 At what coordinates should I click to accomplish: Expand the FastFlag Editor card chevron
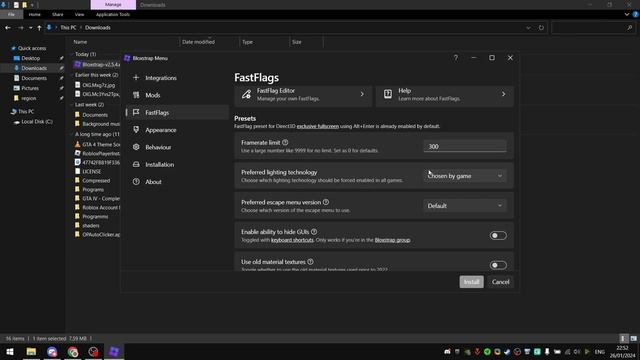coord(362,94)
